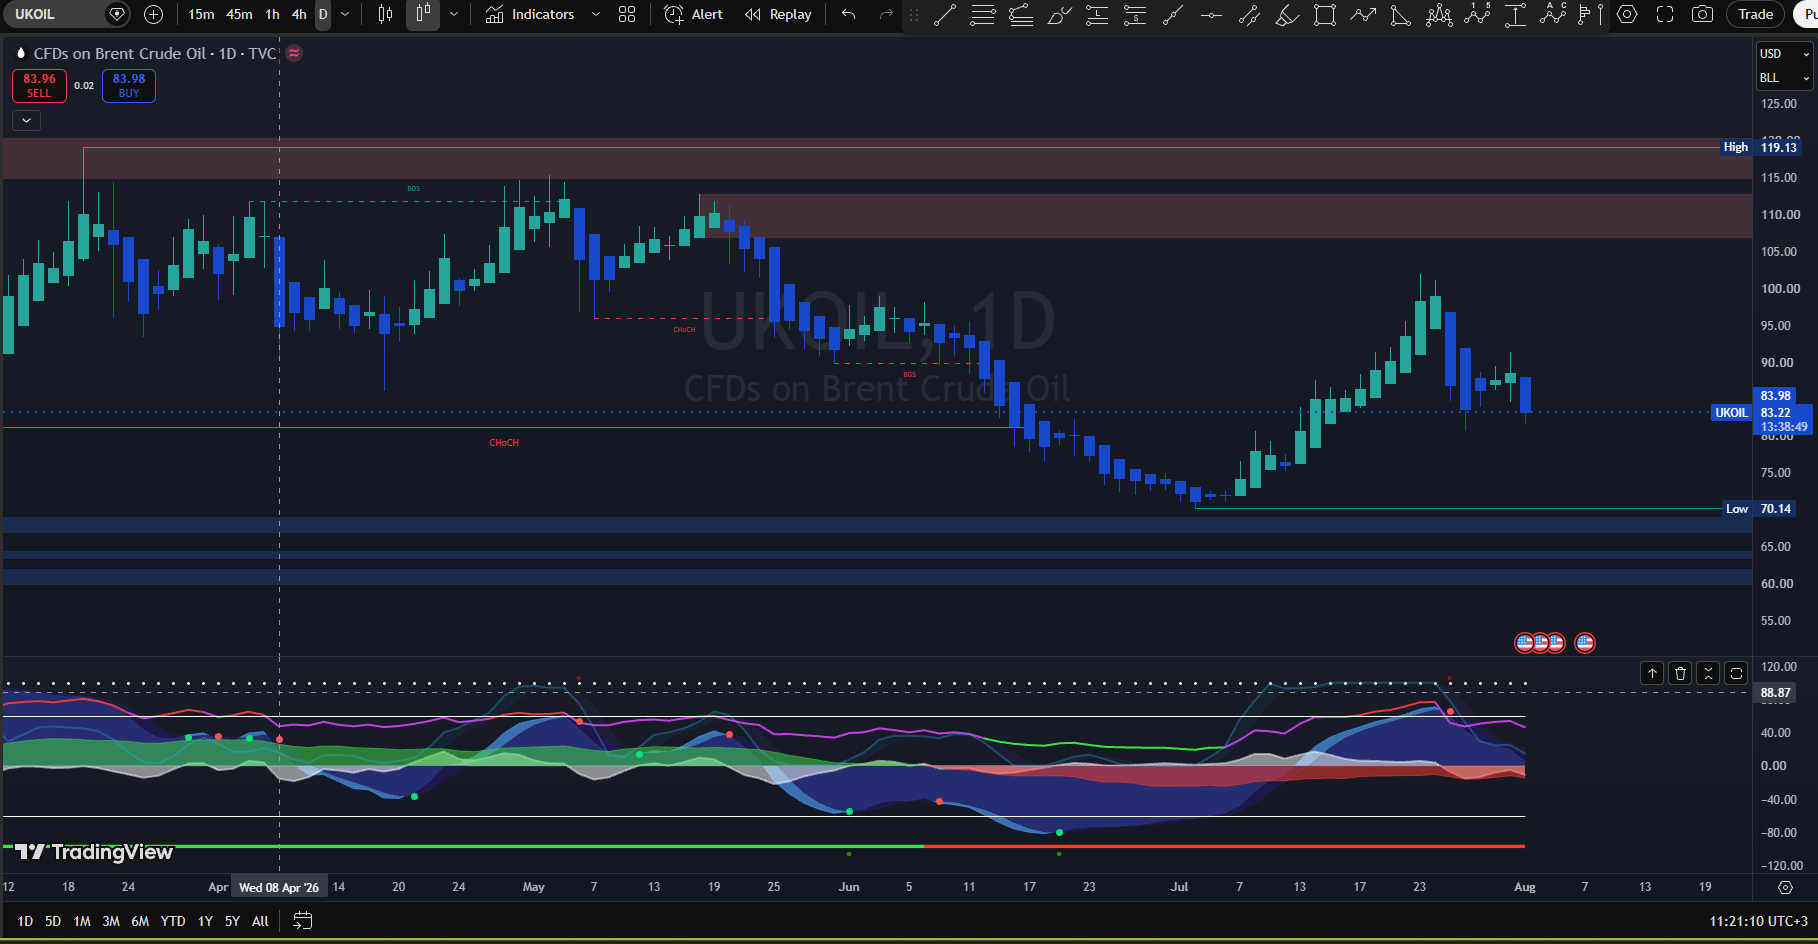Select the price range measure tool
Image resolution: width=1818 pixels, height=944 pixels.
1515,14
